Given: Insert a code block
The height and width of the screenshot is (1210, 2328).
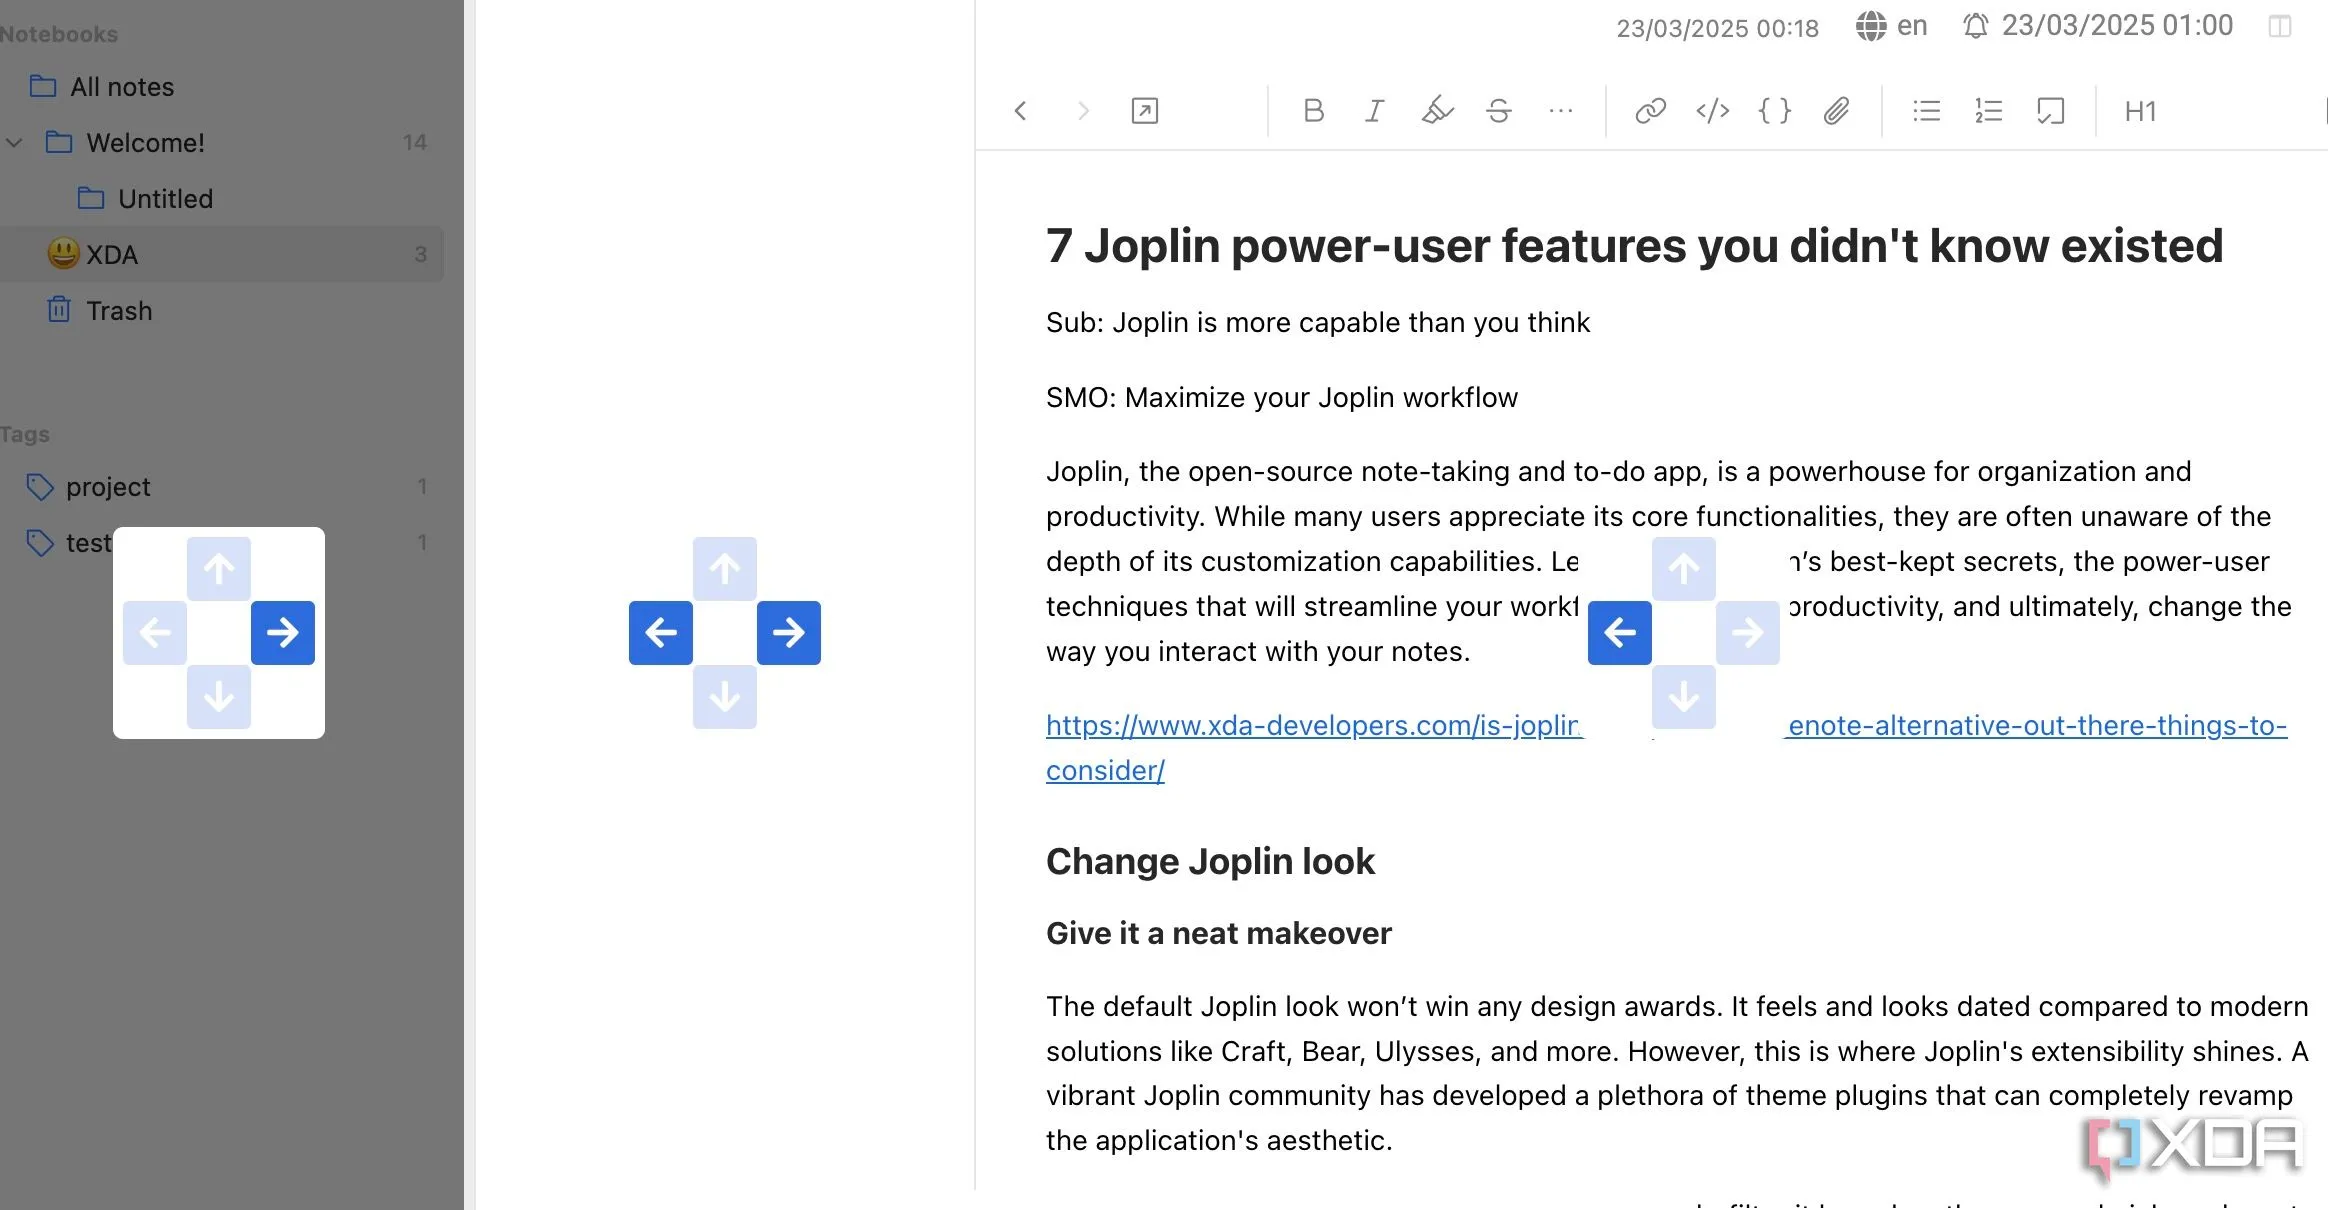Looking at the screenshot, I should click(1774, 111).
